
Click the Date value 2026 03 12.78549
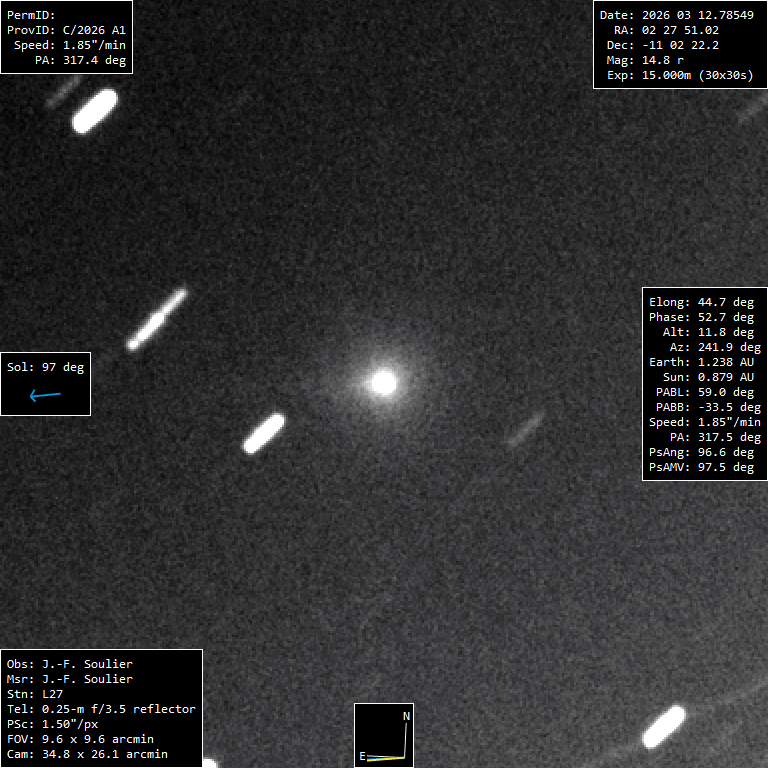coord(697,15)
